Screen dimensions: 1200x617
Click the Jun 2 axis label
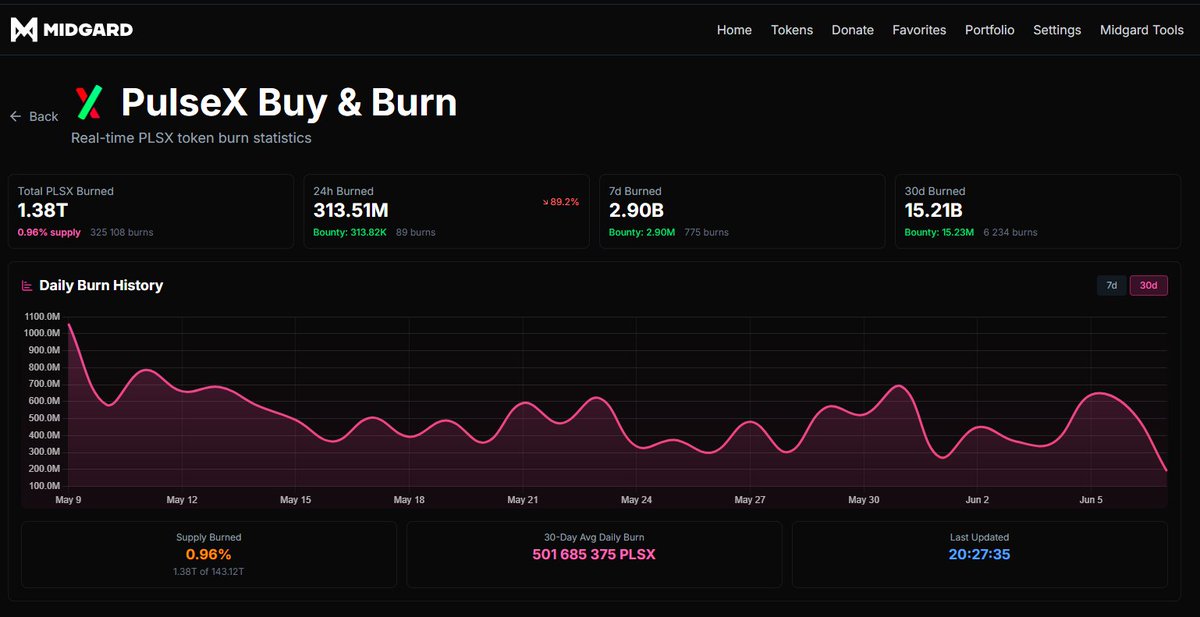pos(977,500)
